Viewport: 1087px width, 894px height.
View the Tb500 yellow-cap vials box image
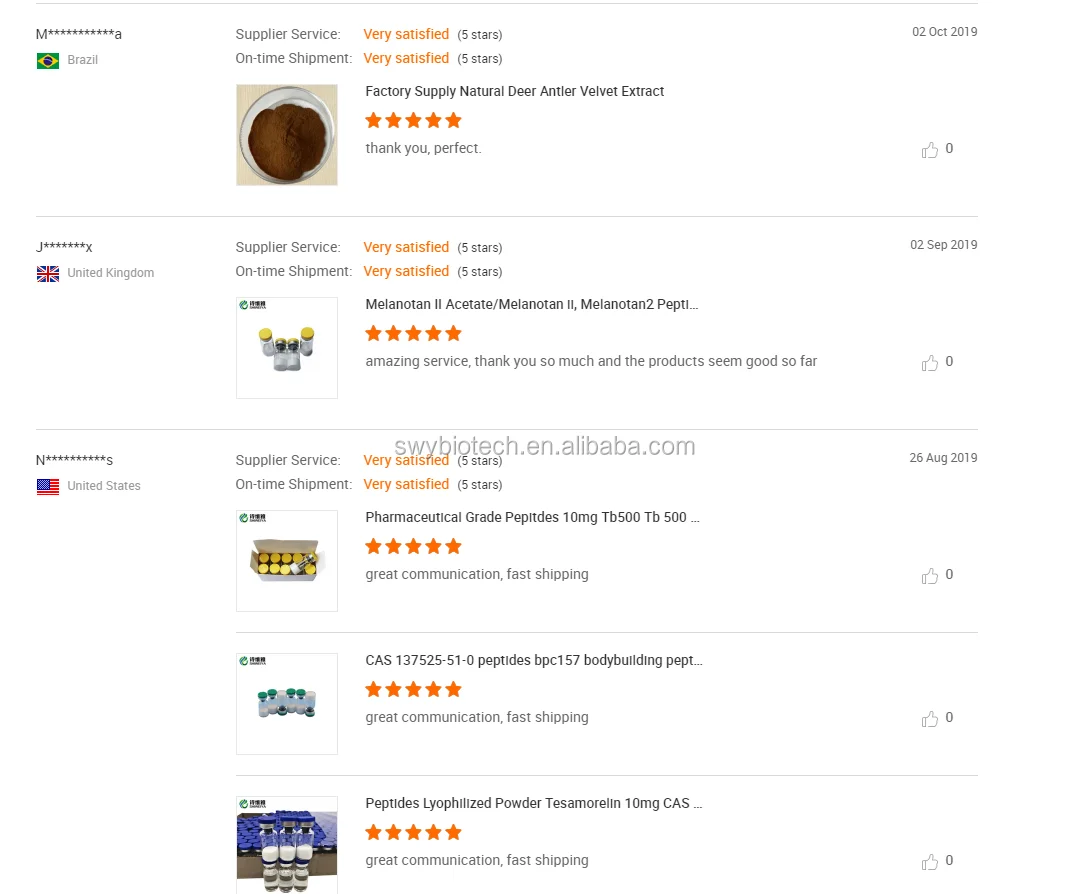click(x=287, y=561)
